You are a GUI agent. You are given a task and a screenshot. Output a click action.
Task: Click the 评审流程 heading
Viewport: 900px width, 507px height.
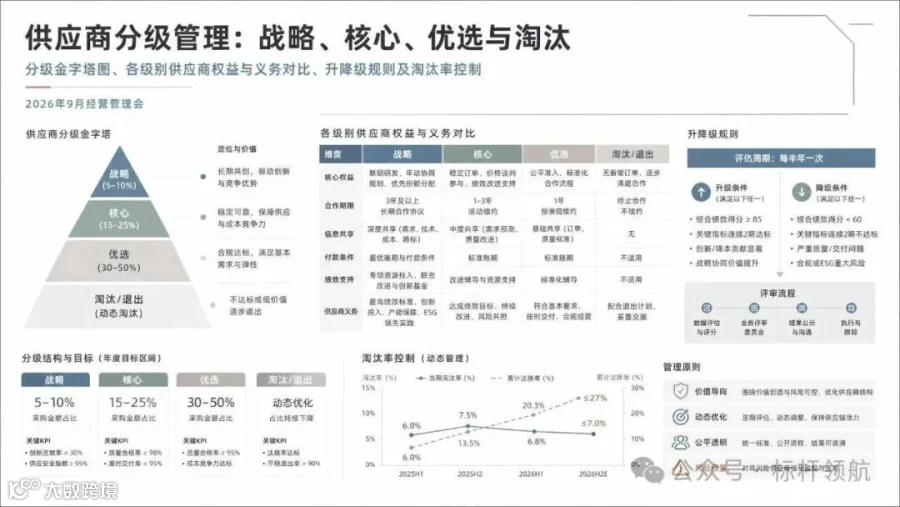[777, 293]
